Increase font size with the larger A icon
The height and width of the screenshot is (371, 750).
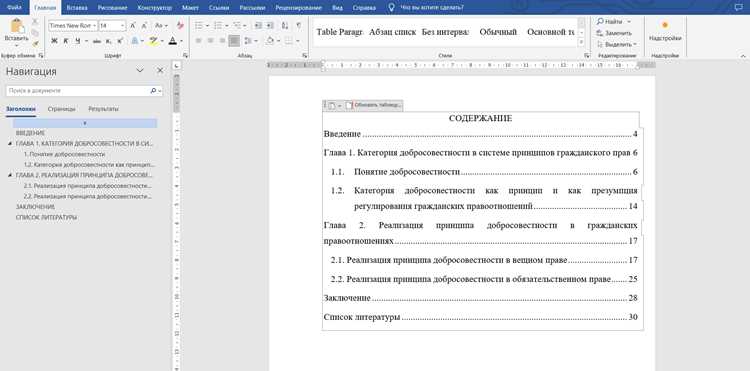pyautogui.click(x=133, y=25)
